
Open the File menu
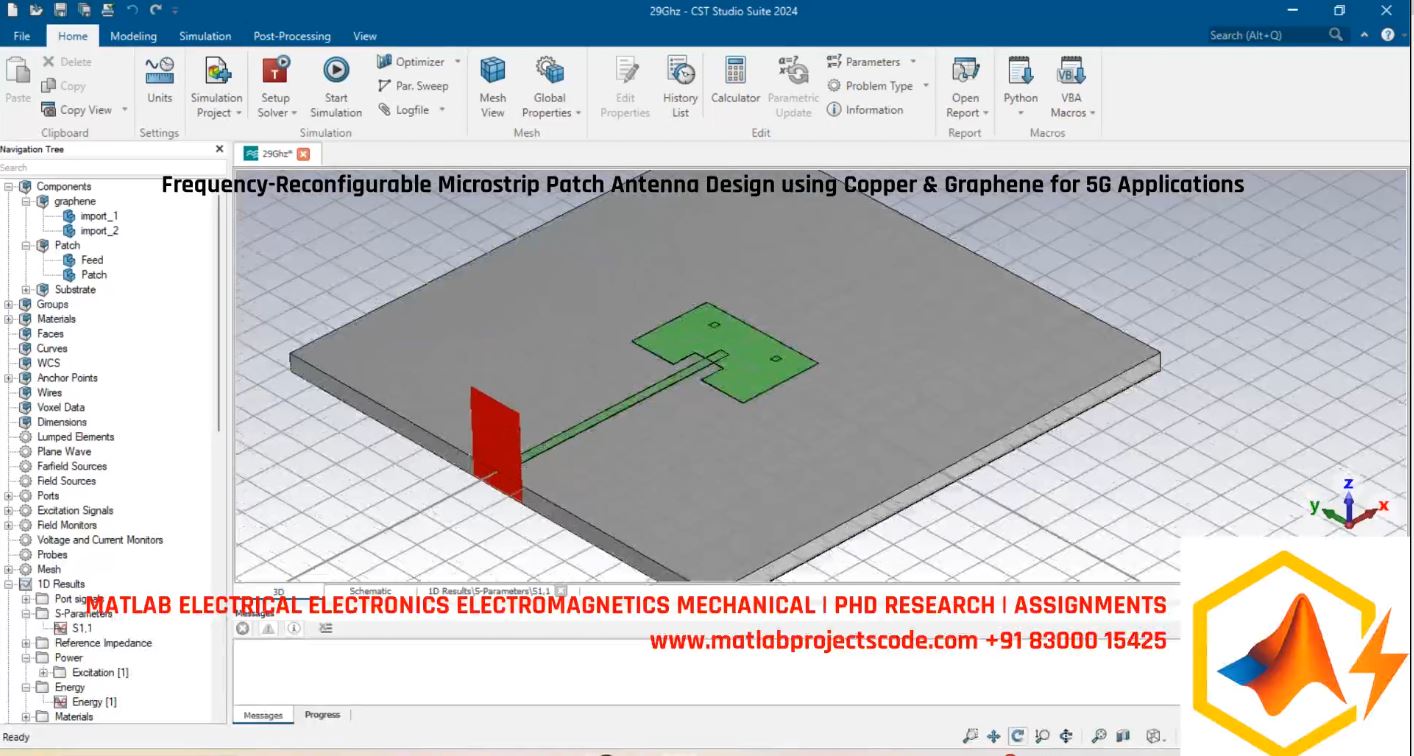click(x=22, y=36)
